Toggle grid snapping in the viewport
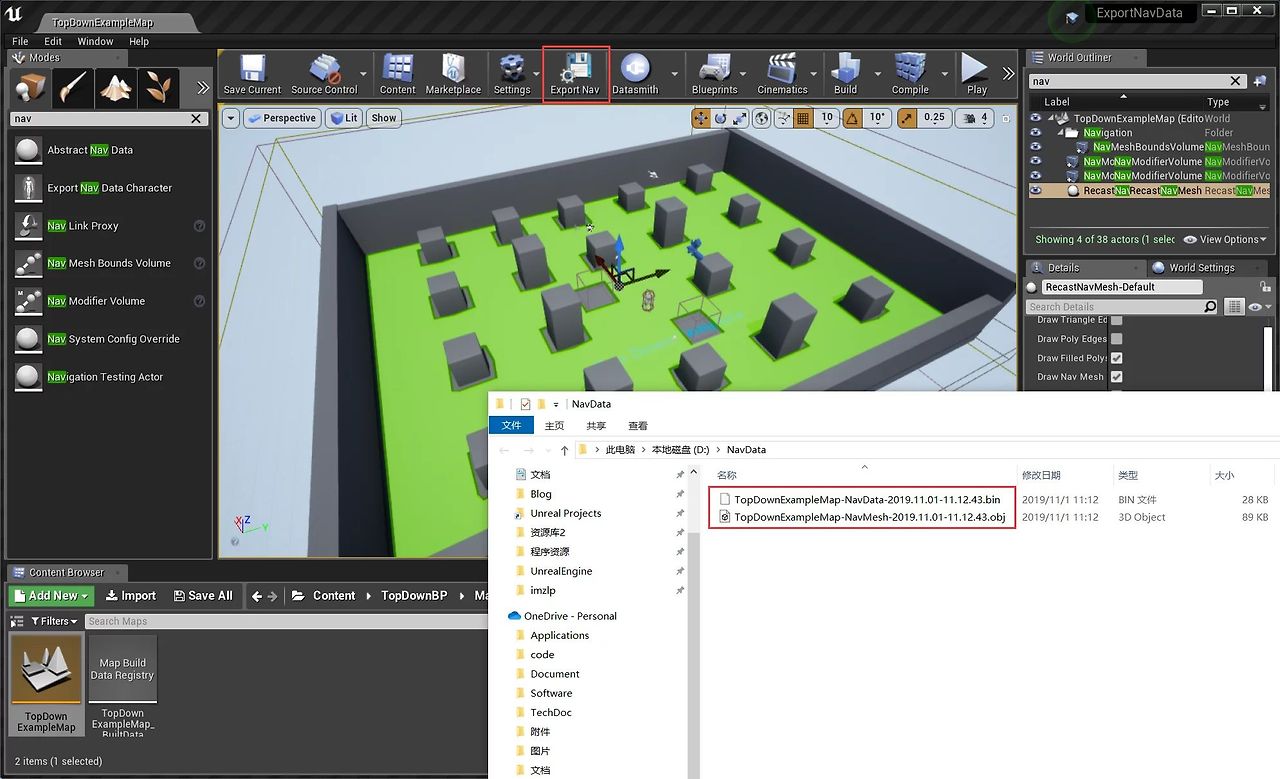Image resolution: width=1280 pixels, height=779 pixels. [803, 118]
